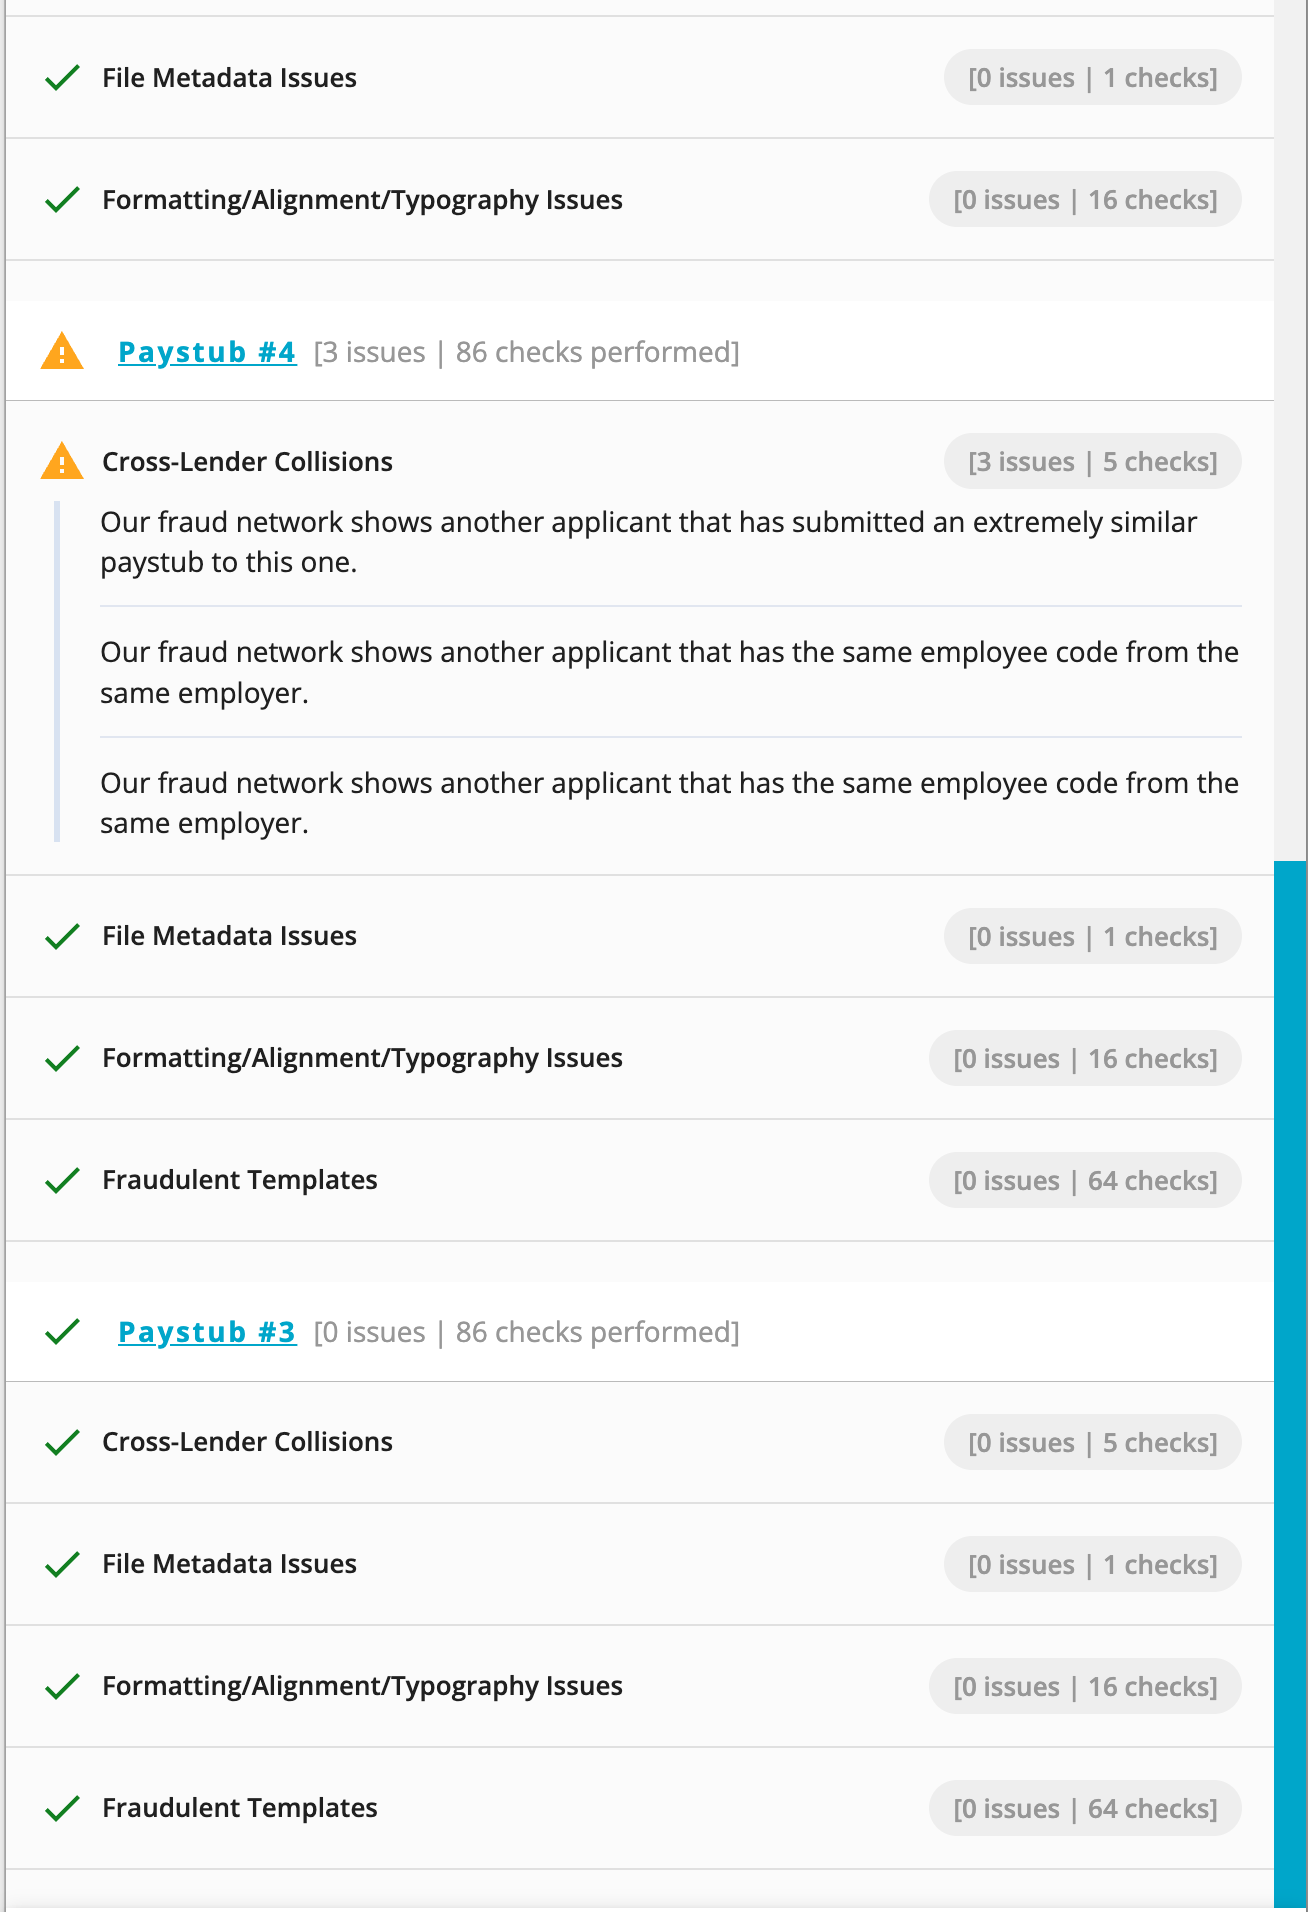Viewport: 1308px width, 1912px height.
Task: Click the '0 issues | 64 checks' Fraudulent Templates badge
Action: (x=1085, y=1180)
